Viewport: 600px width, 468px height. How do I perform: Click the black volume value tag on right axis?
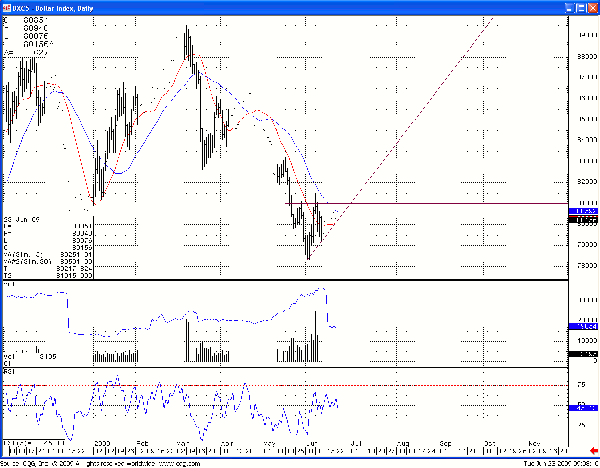click(x=582, y=354)
